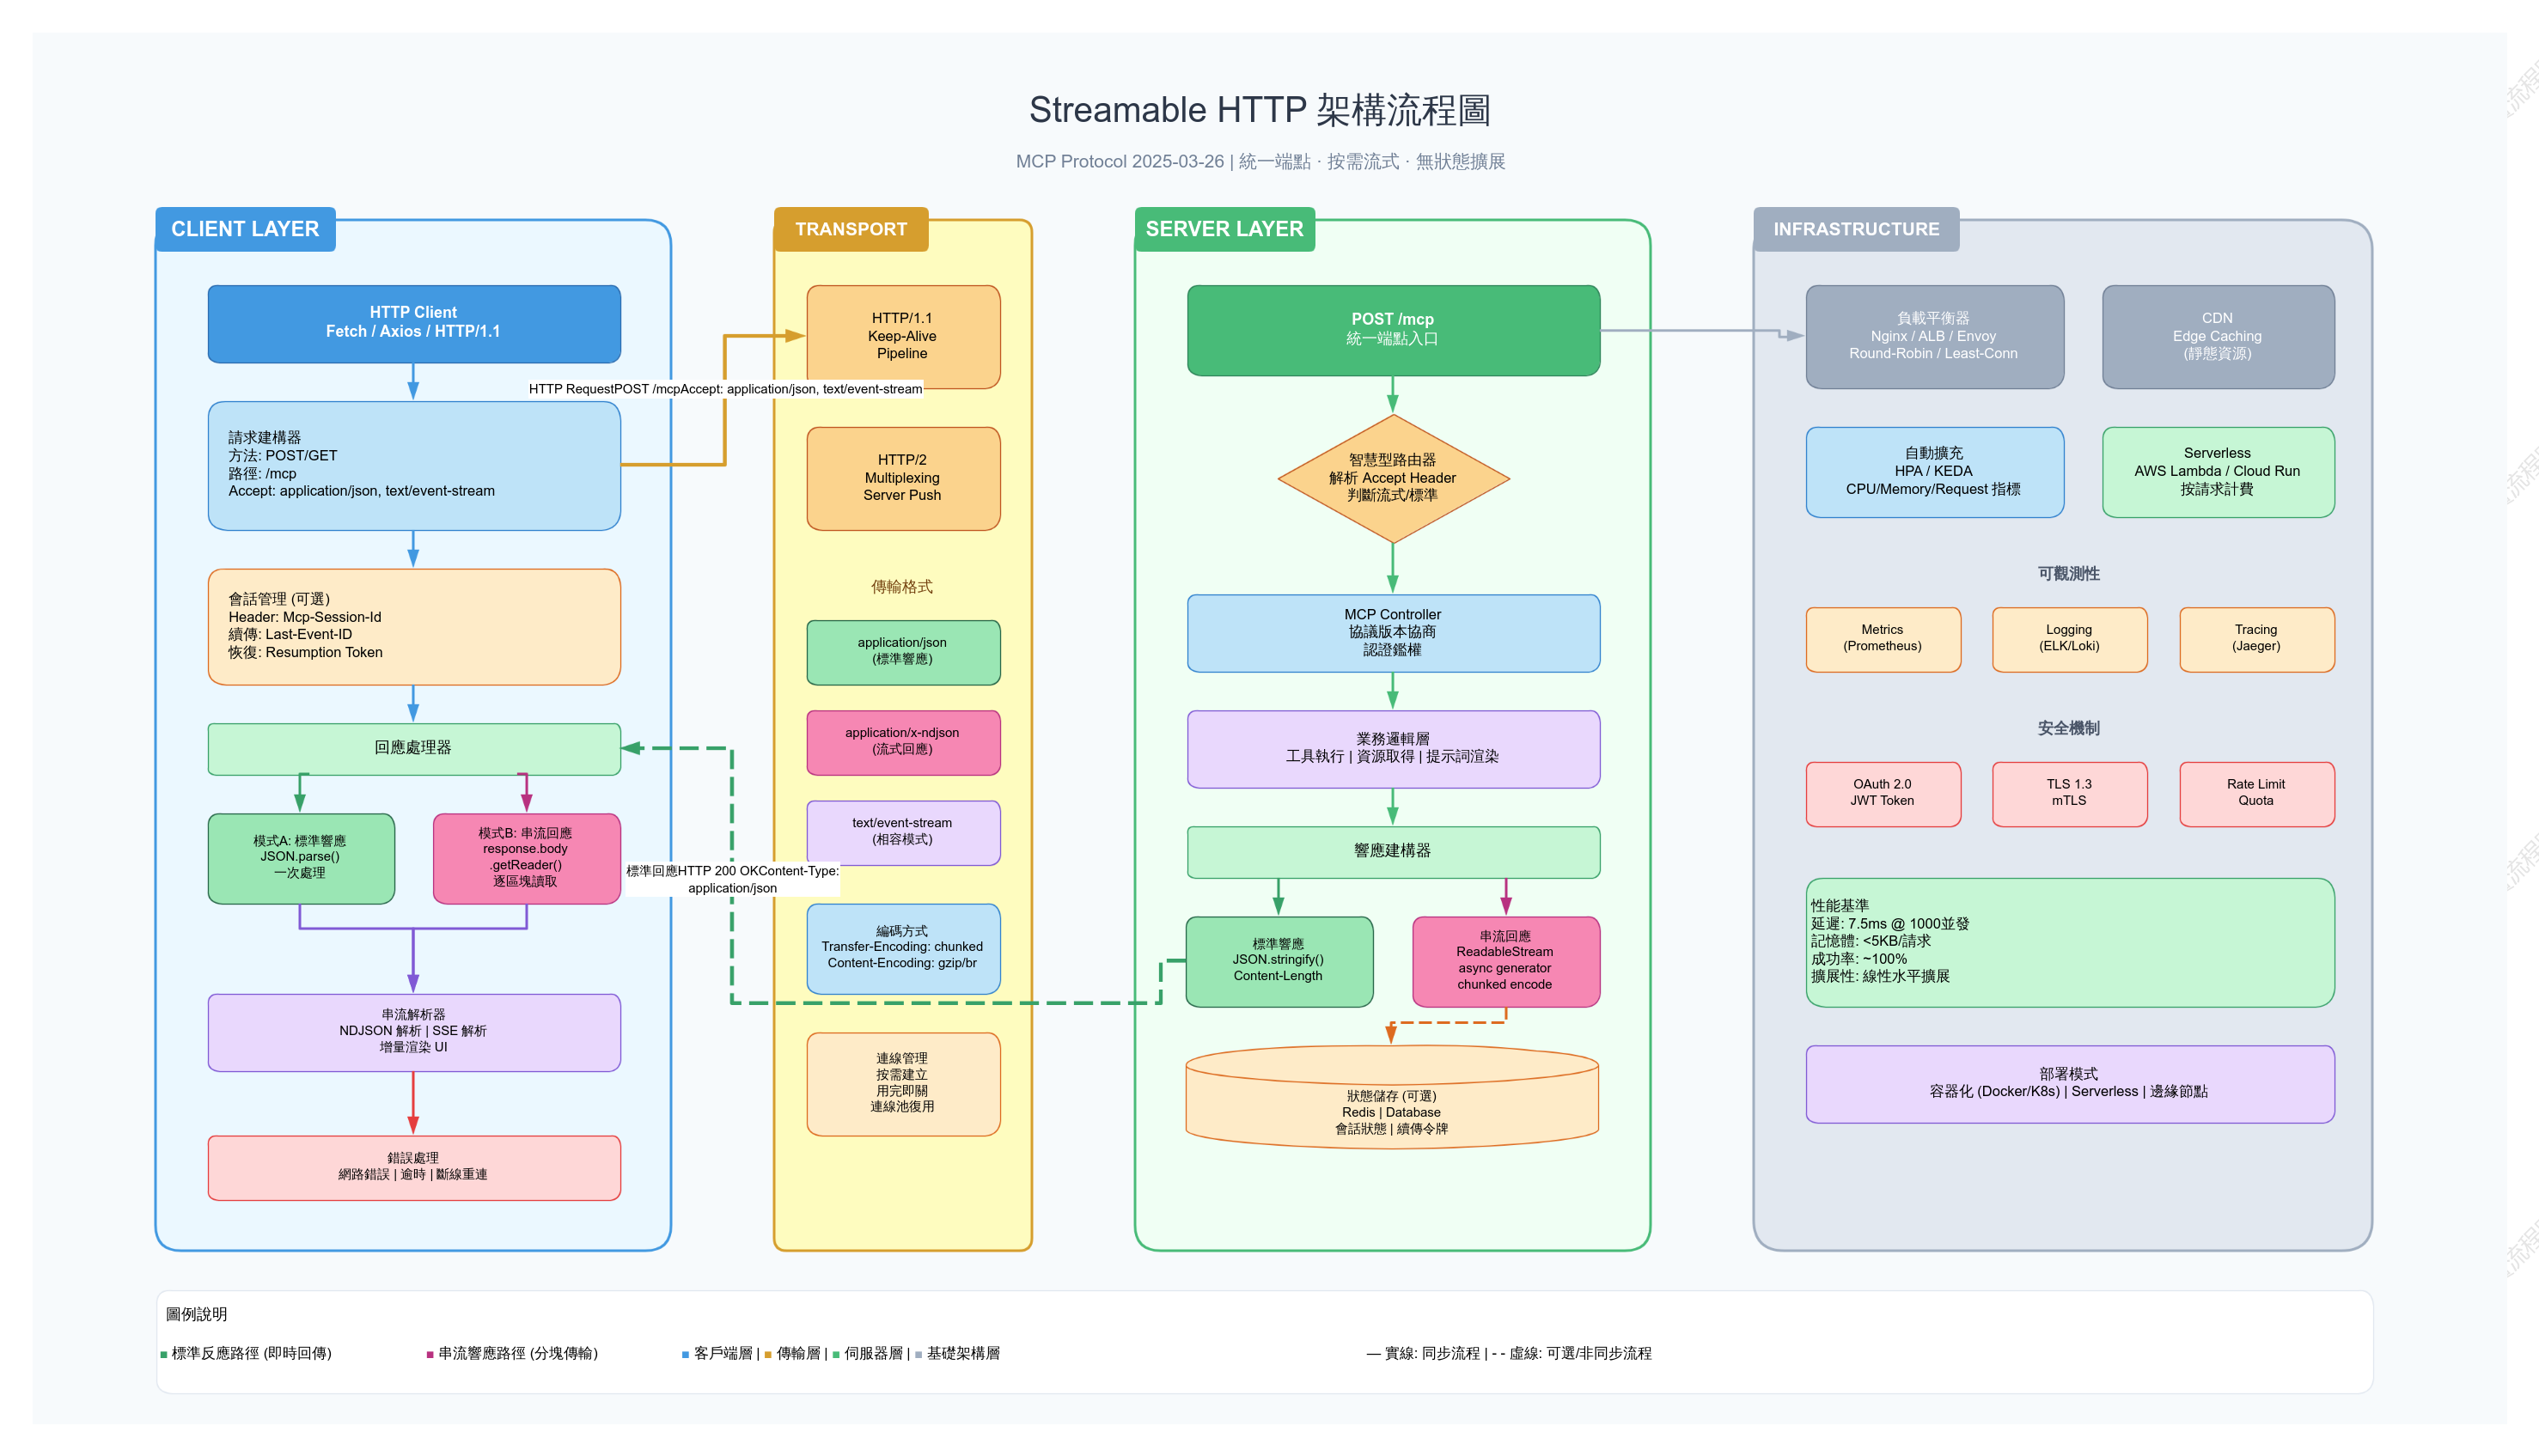This screenshot has width=2539, height=1456.
Task: Select 模式A 標準響應 JSON.parse() node
Action: tap(301, 858)
